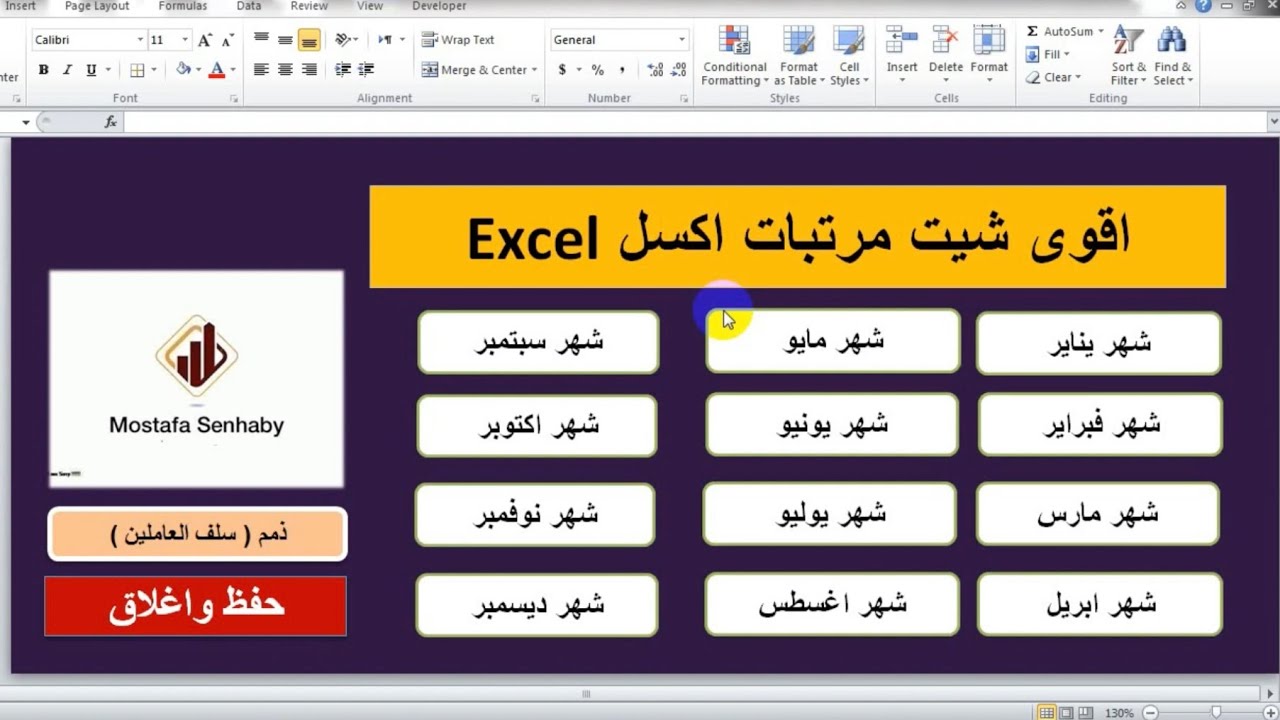
Task: Apply fill color bucket icon
Action: 183,70
